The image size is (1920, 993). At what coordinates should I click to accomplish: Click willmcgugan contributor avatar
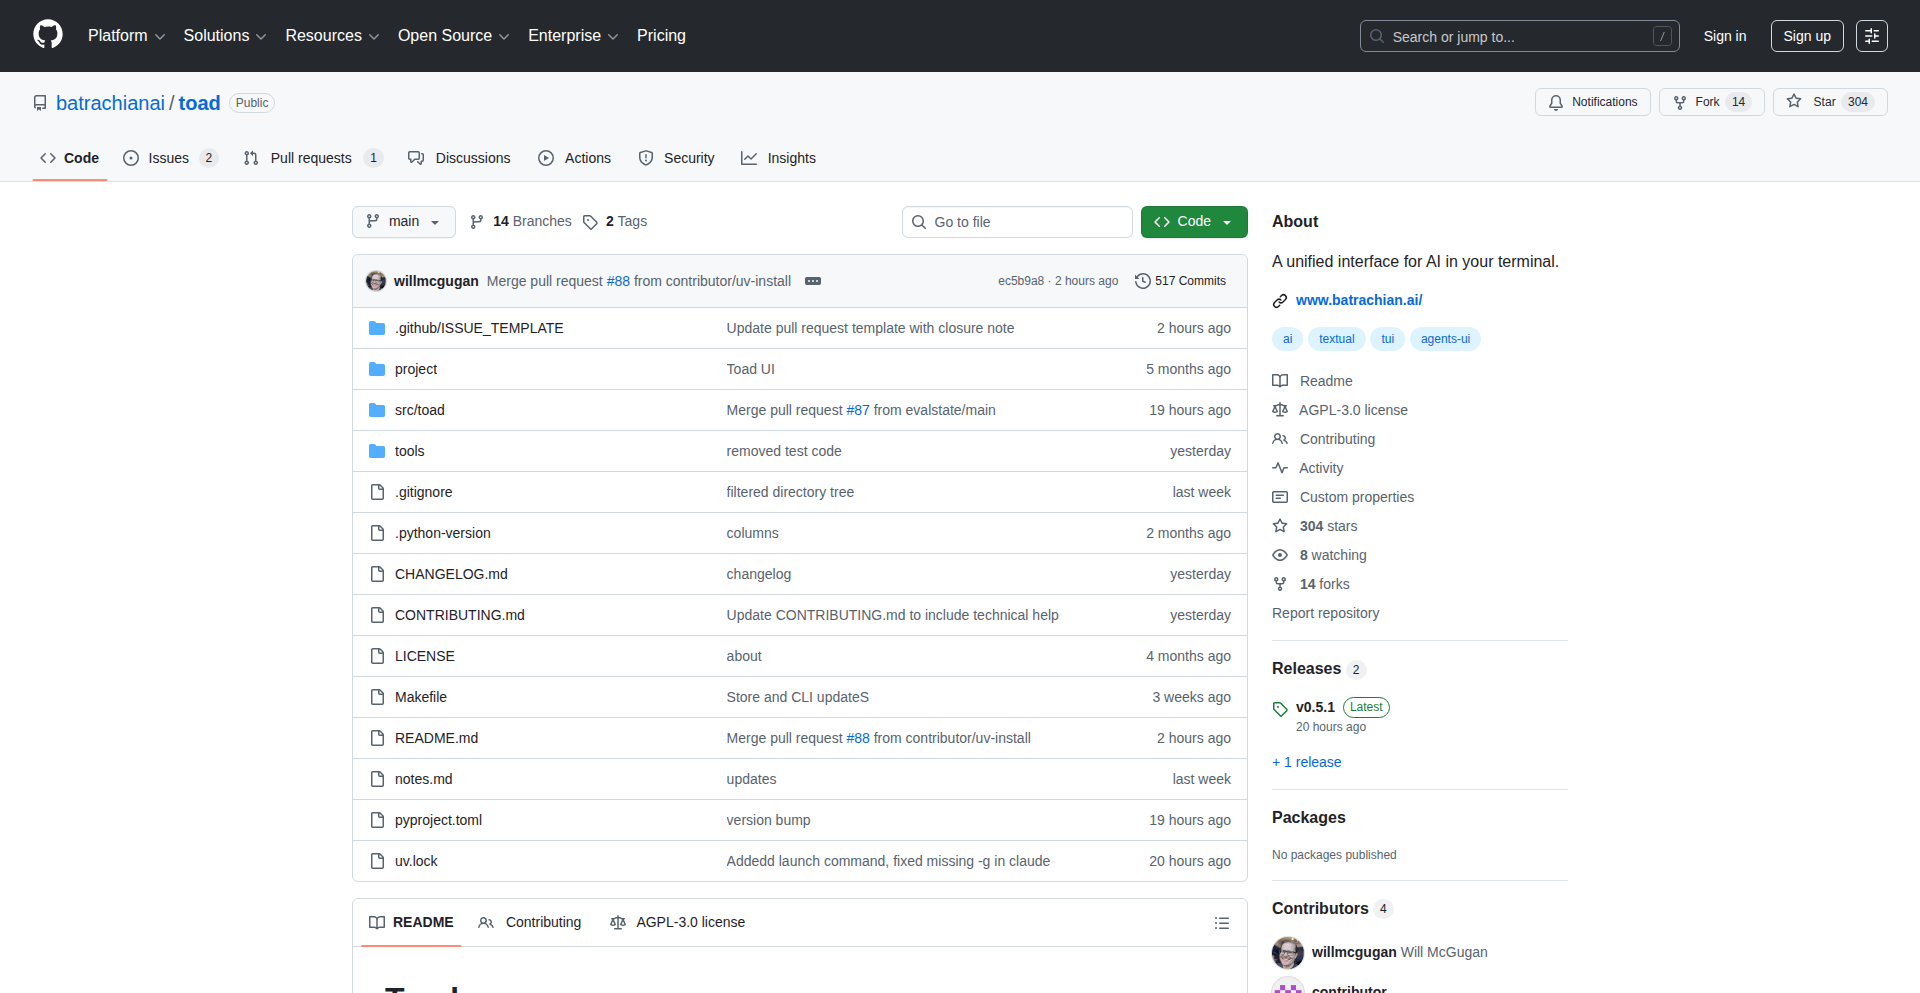1287,952
